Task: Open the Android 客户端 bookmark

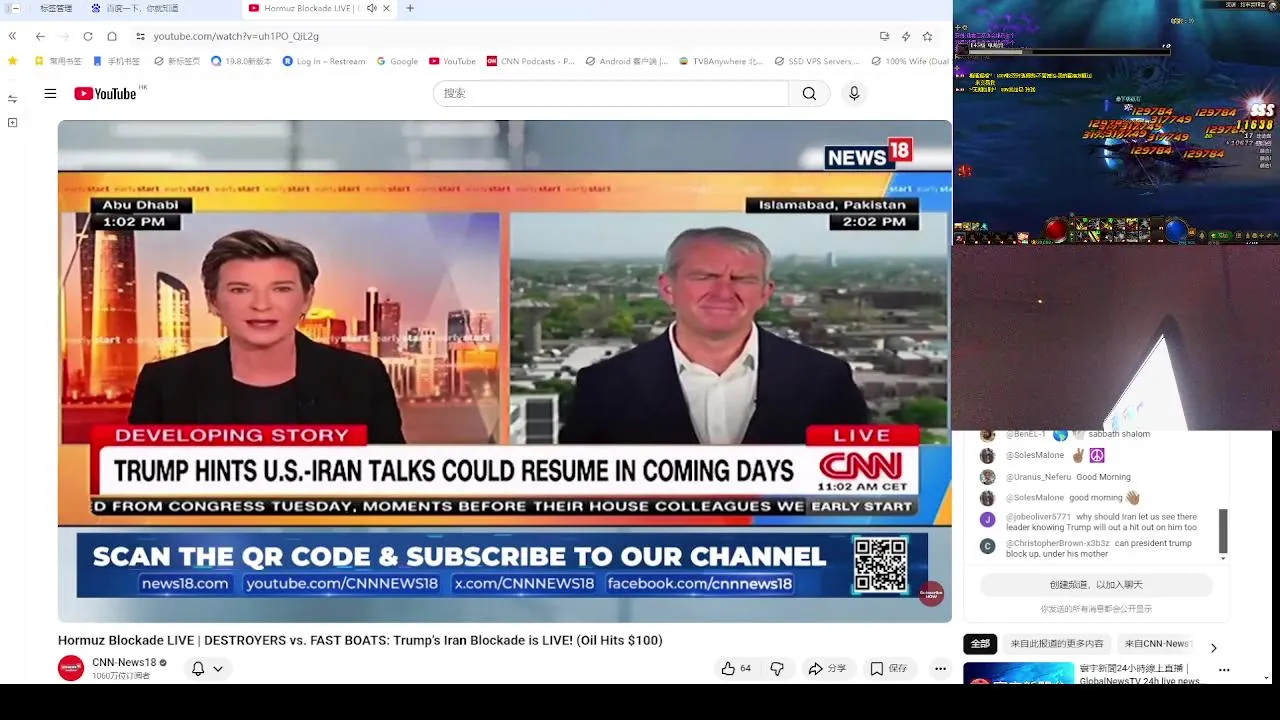Action: 627,61
